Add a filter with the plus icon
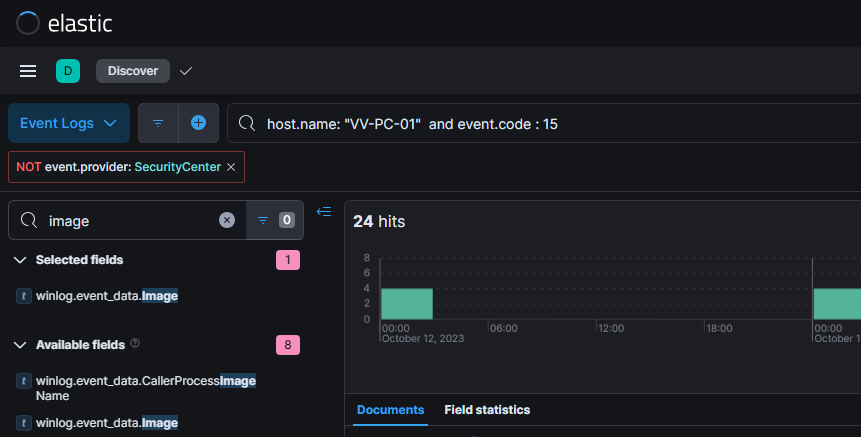 (x=198, y=124)
